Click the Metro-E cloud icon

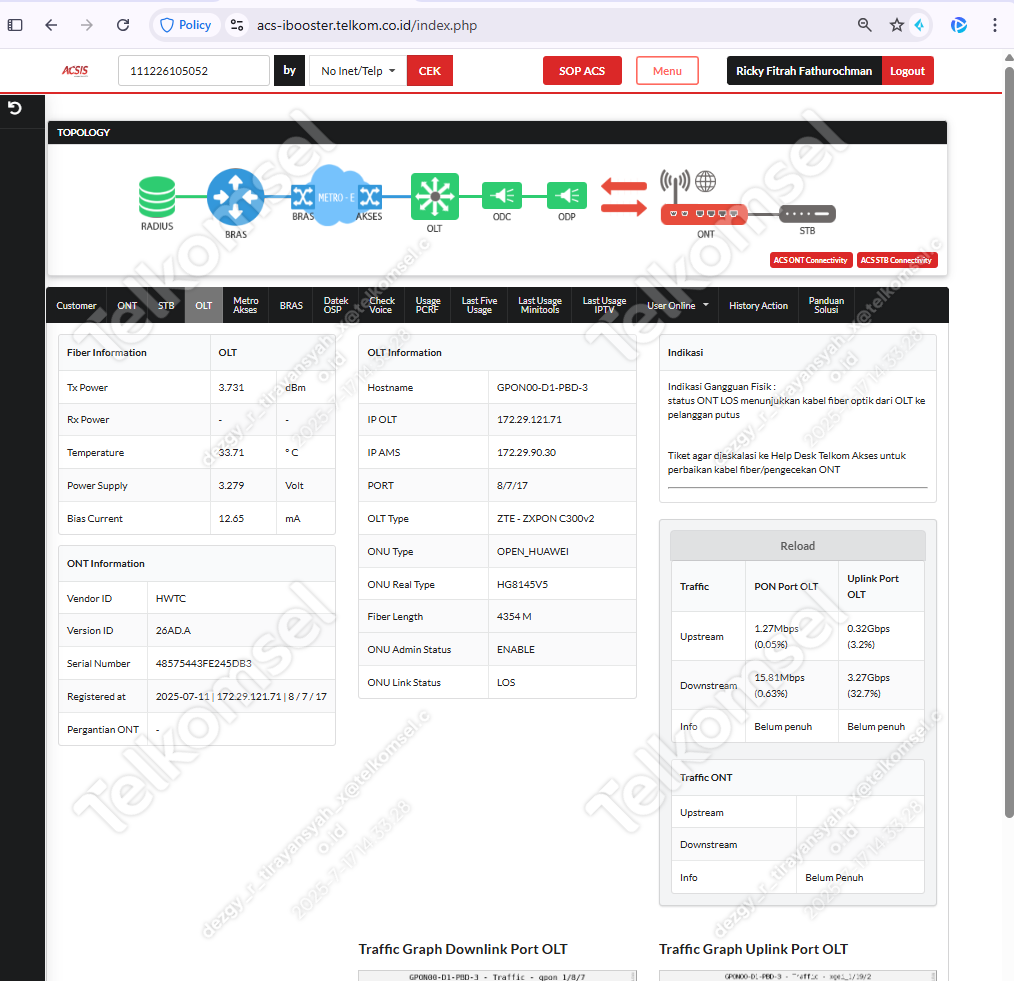[336, 195]
